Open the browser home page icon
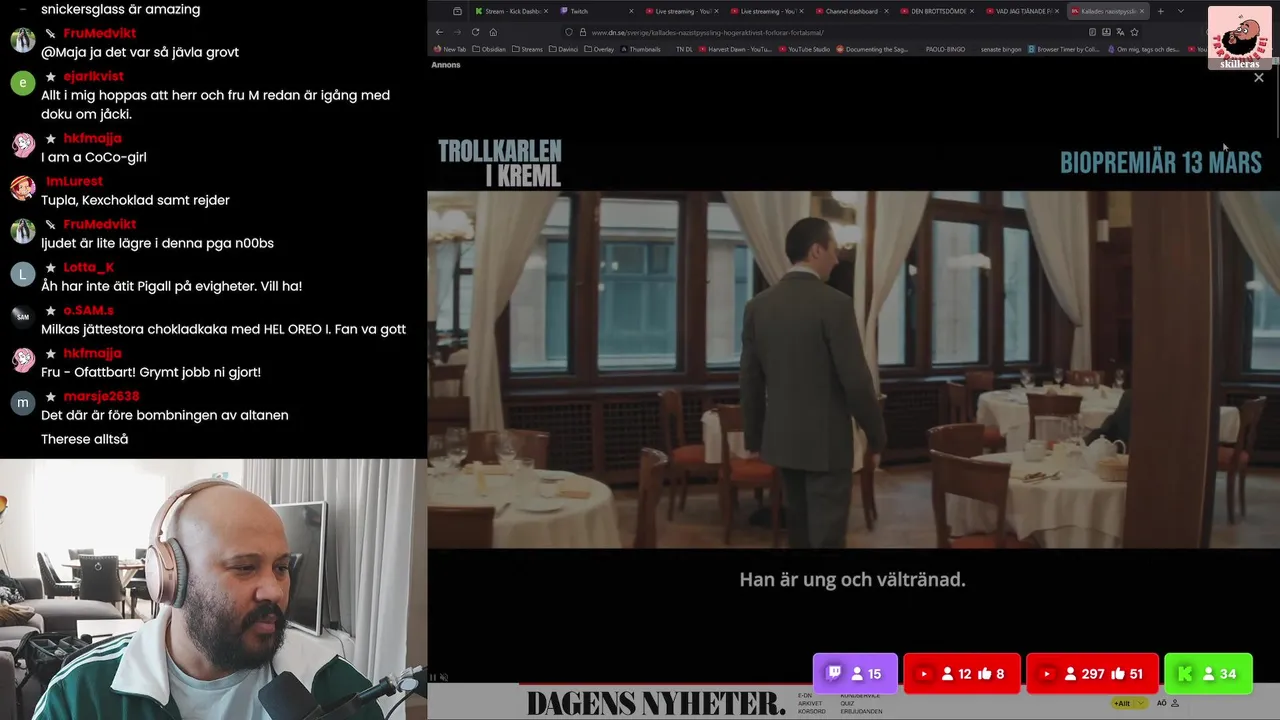The image size is (1280, 720). (x=493, y=32)
